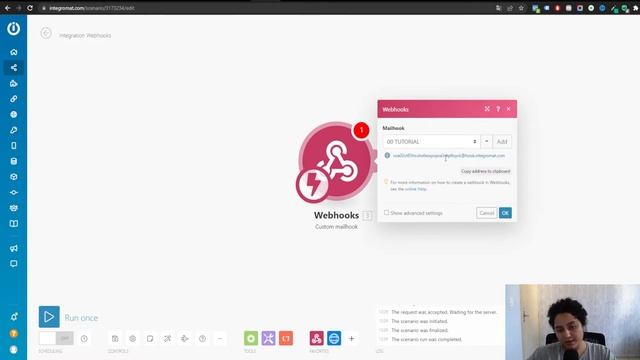
Task: Toggle the scheduling ON/OFF switch
Action: [x=56, y=338]
